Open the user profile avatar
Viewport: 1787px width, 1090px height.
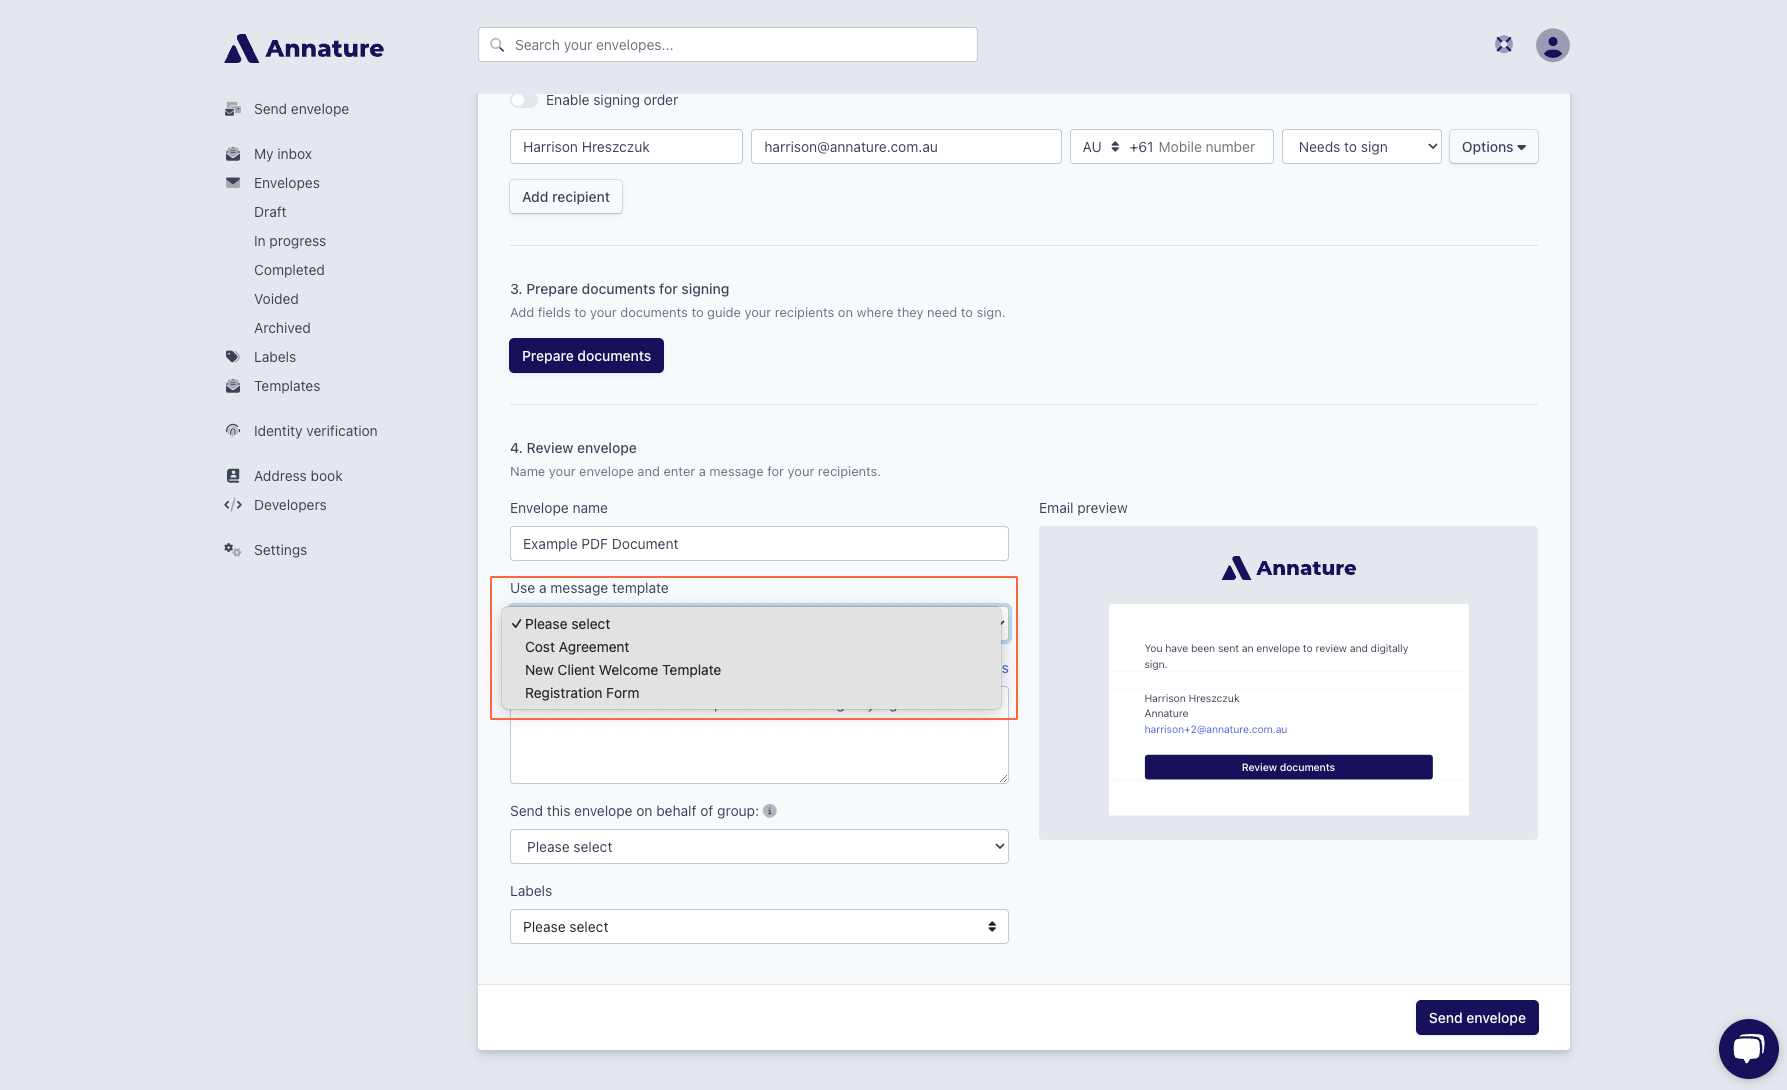[1553, 45]
